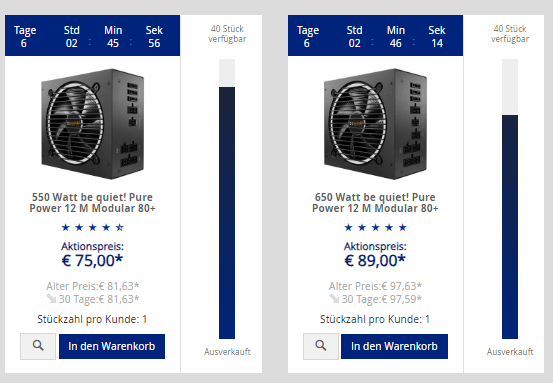Click the 650 Watt power supply image
The width and height of the screenshot is (553, 383).
[375, 124]
